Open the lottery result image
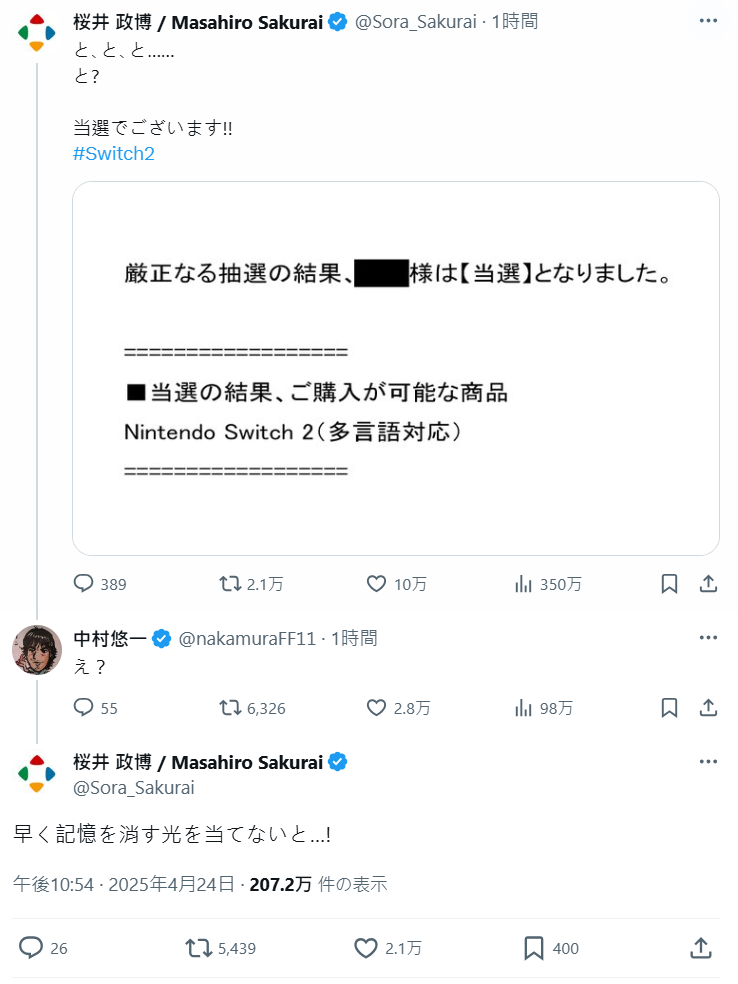This screenshot has width=738, height=984. [x=395, y=368]
